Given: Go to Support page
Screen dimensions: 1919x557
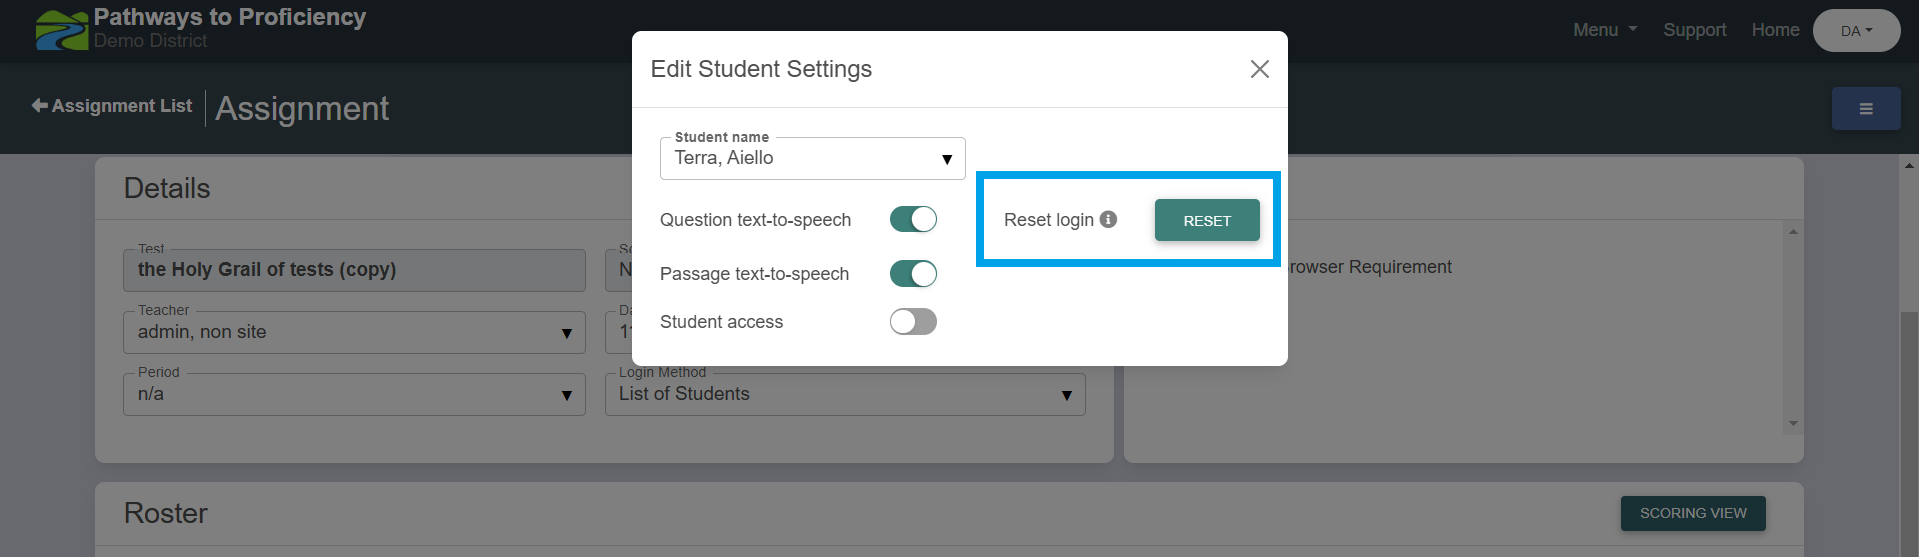Looking at the screenshot, I should [x=1694, y=30].
